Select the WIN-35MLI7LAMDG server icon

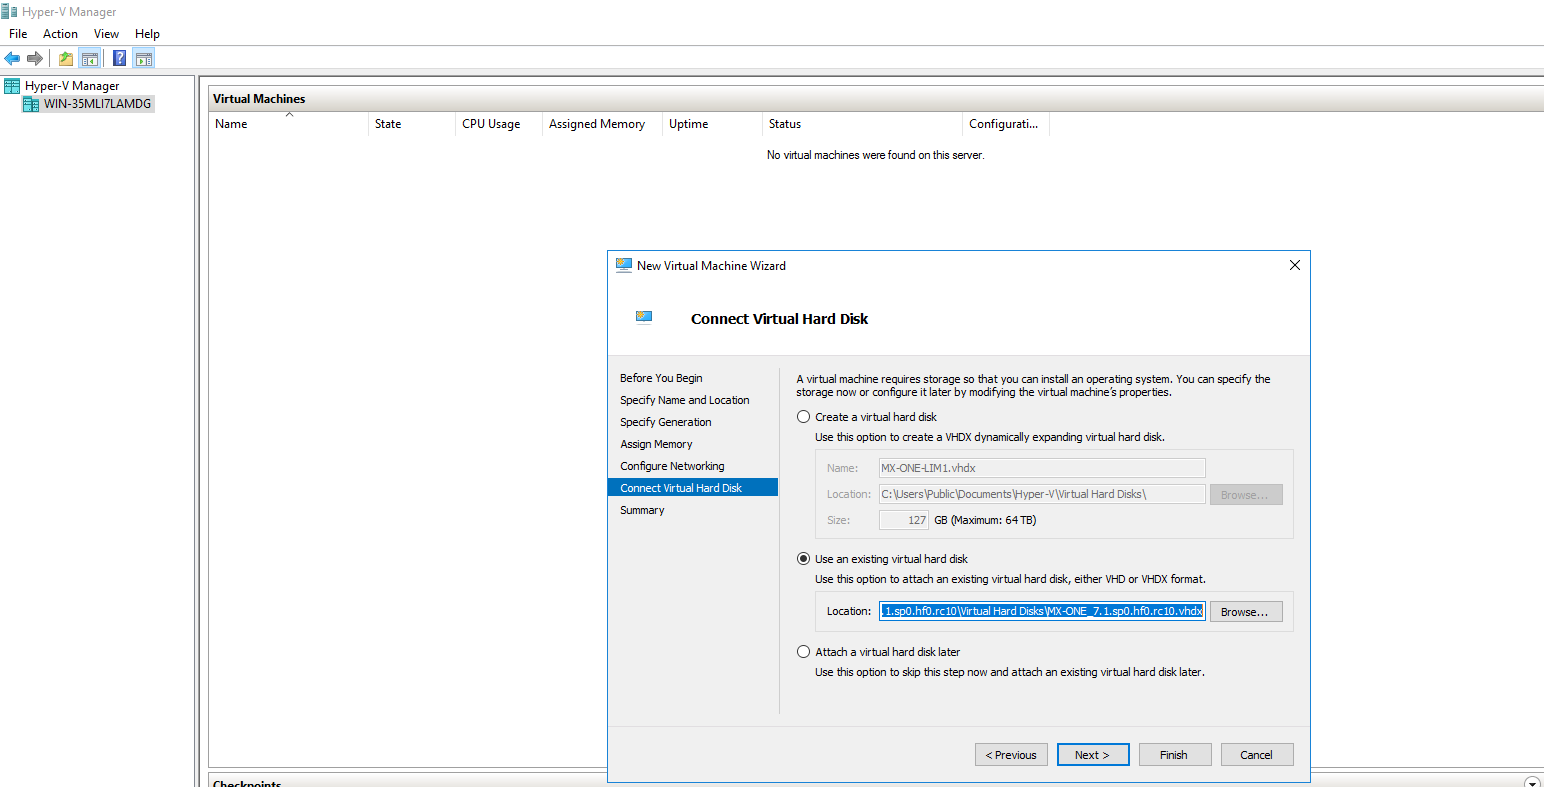tap(31, 104)
